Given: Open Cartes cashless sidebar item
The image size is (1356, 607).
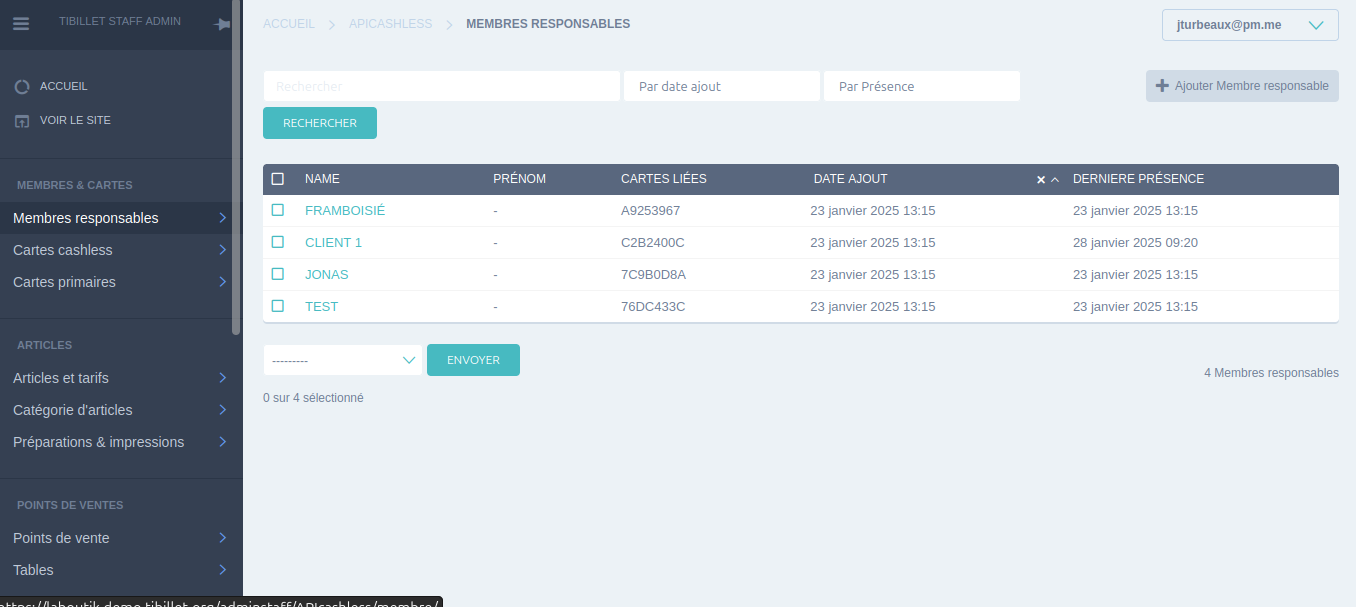Looking at the screenshot, I should (x=116, y=250).
